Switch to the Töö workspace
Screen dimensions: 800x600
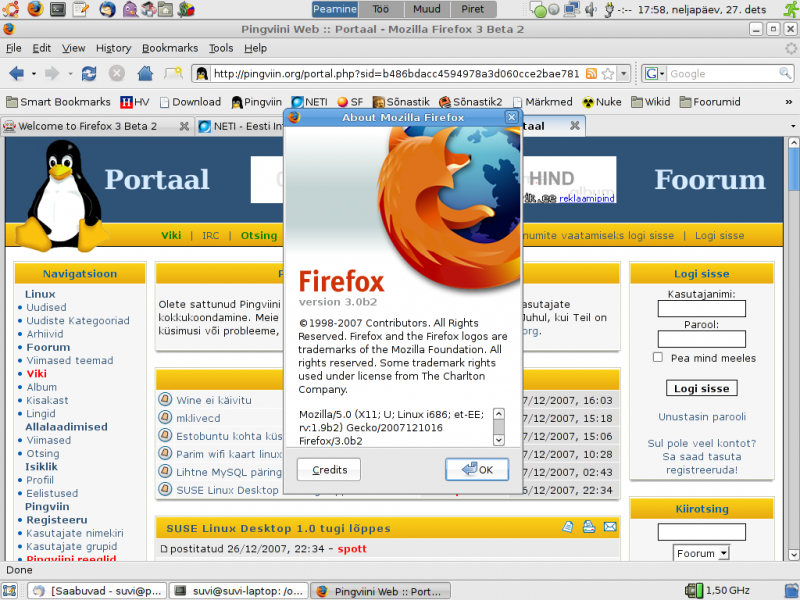click(x=381, y=9)
